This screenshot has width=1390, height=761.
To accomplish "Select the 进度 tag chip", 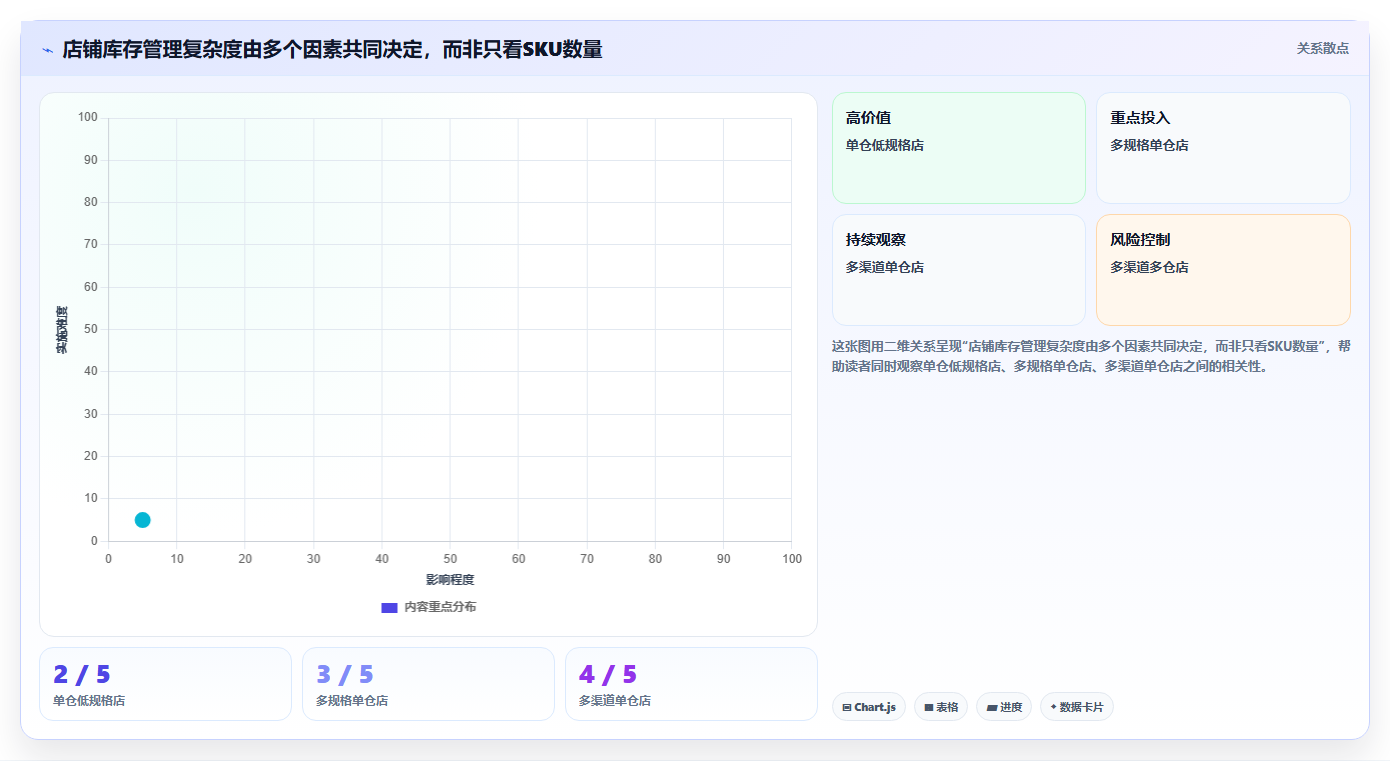I will [1004, 707].
